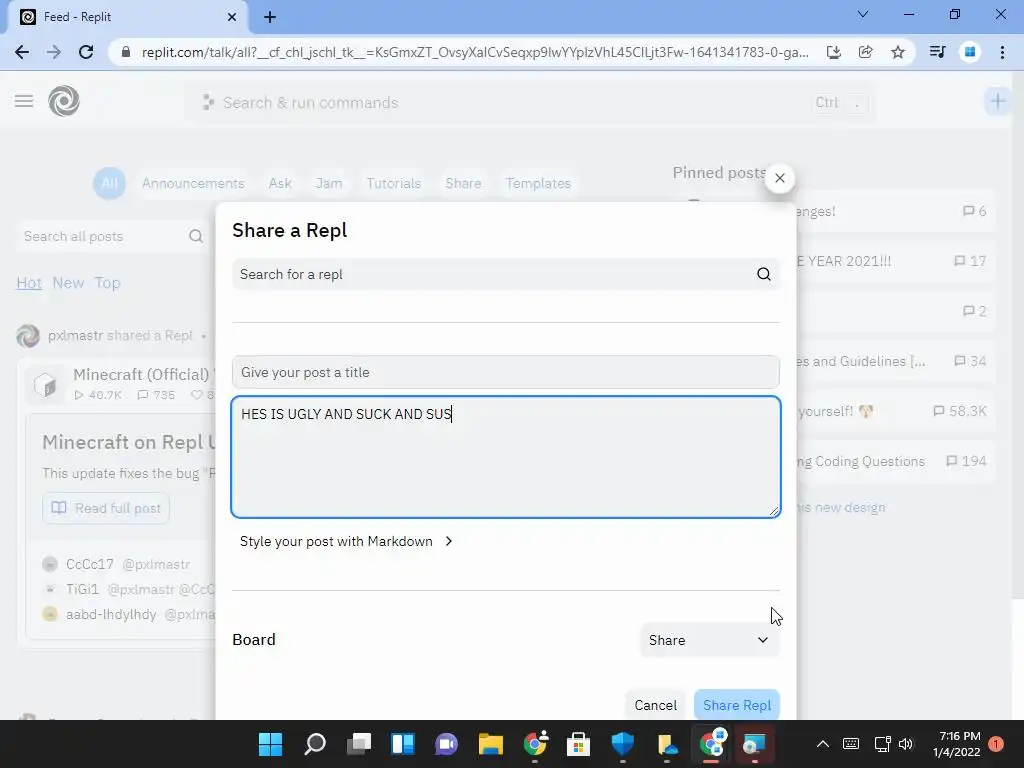
Task: Open commenter TiGi1's profile
Action: tap(82, 589)
